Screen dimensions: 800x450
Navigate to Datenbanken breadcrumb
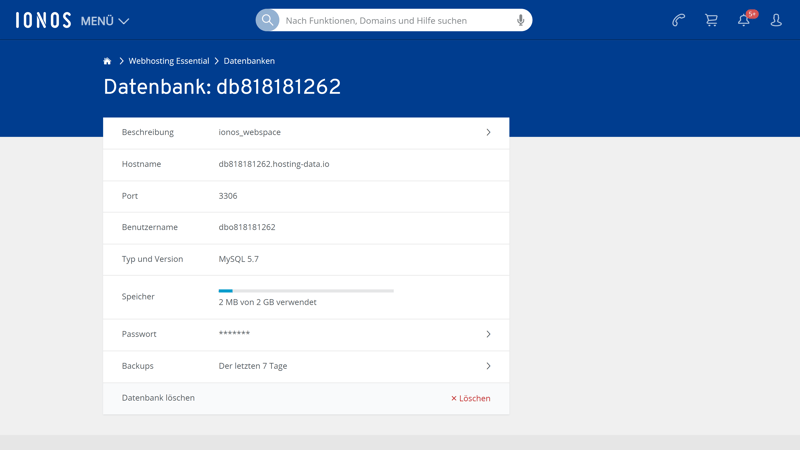click(249, 61)
